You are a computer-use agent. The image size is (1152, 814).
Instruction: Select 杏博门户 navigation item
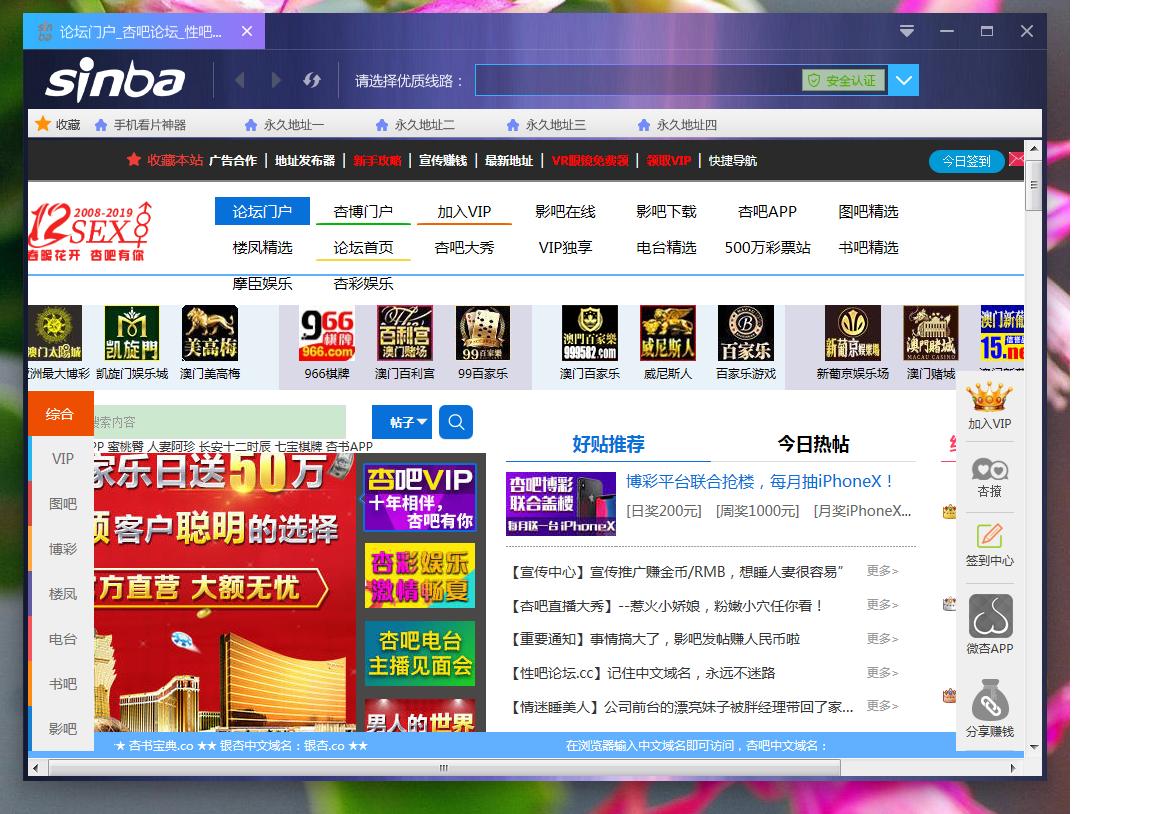point(363,212)
